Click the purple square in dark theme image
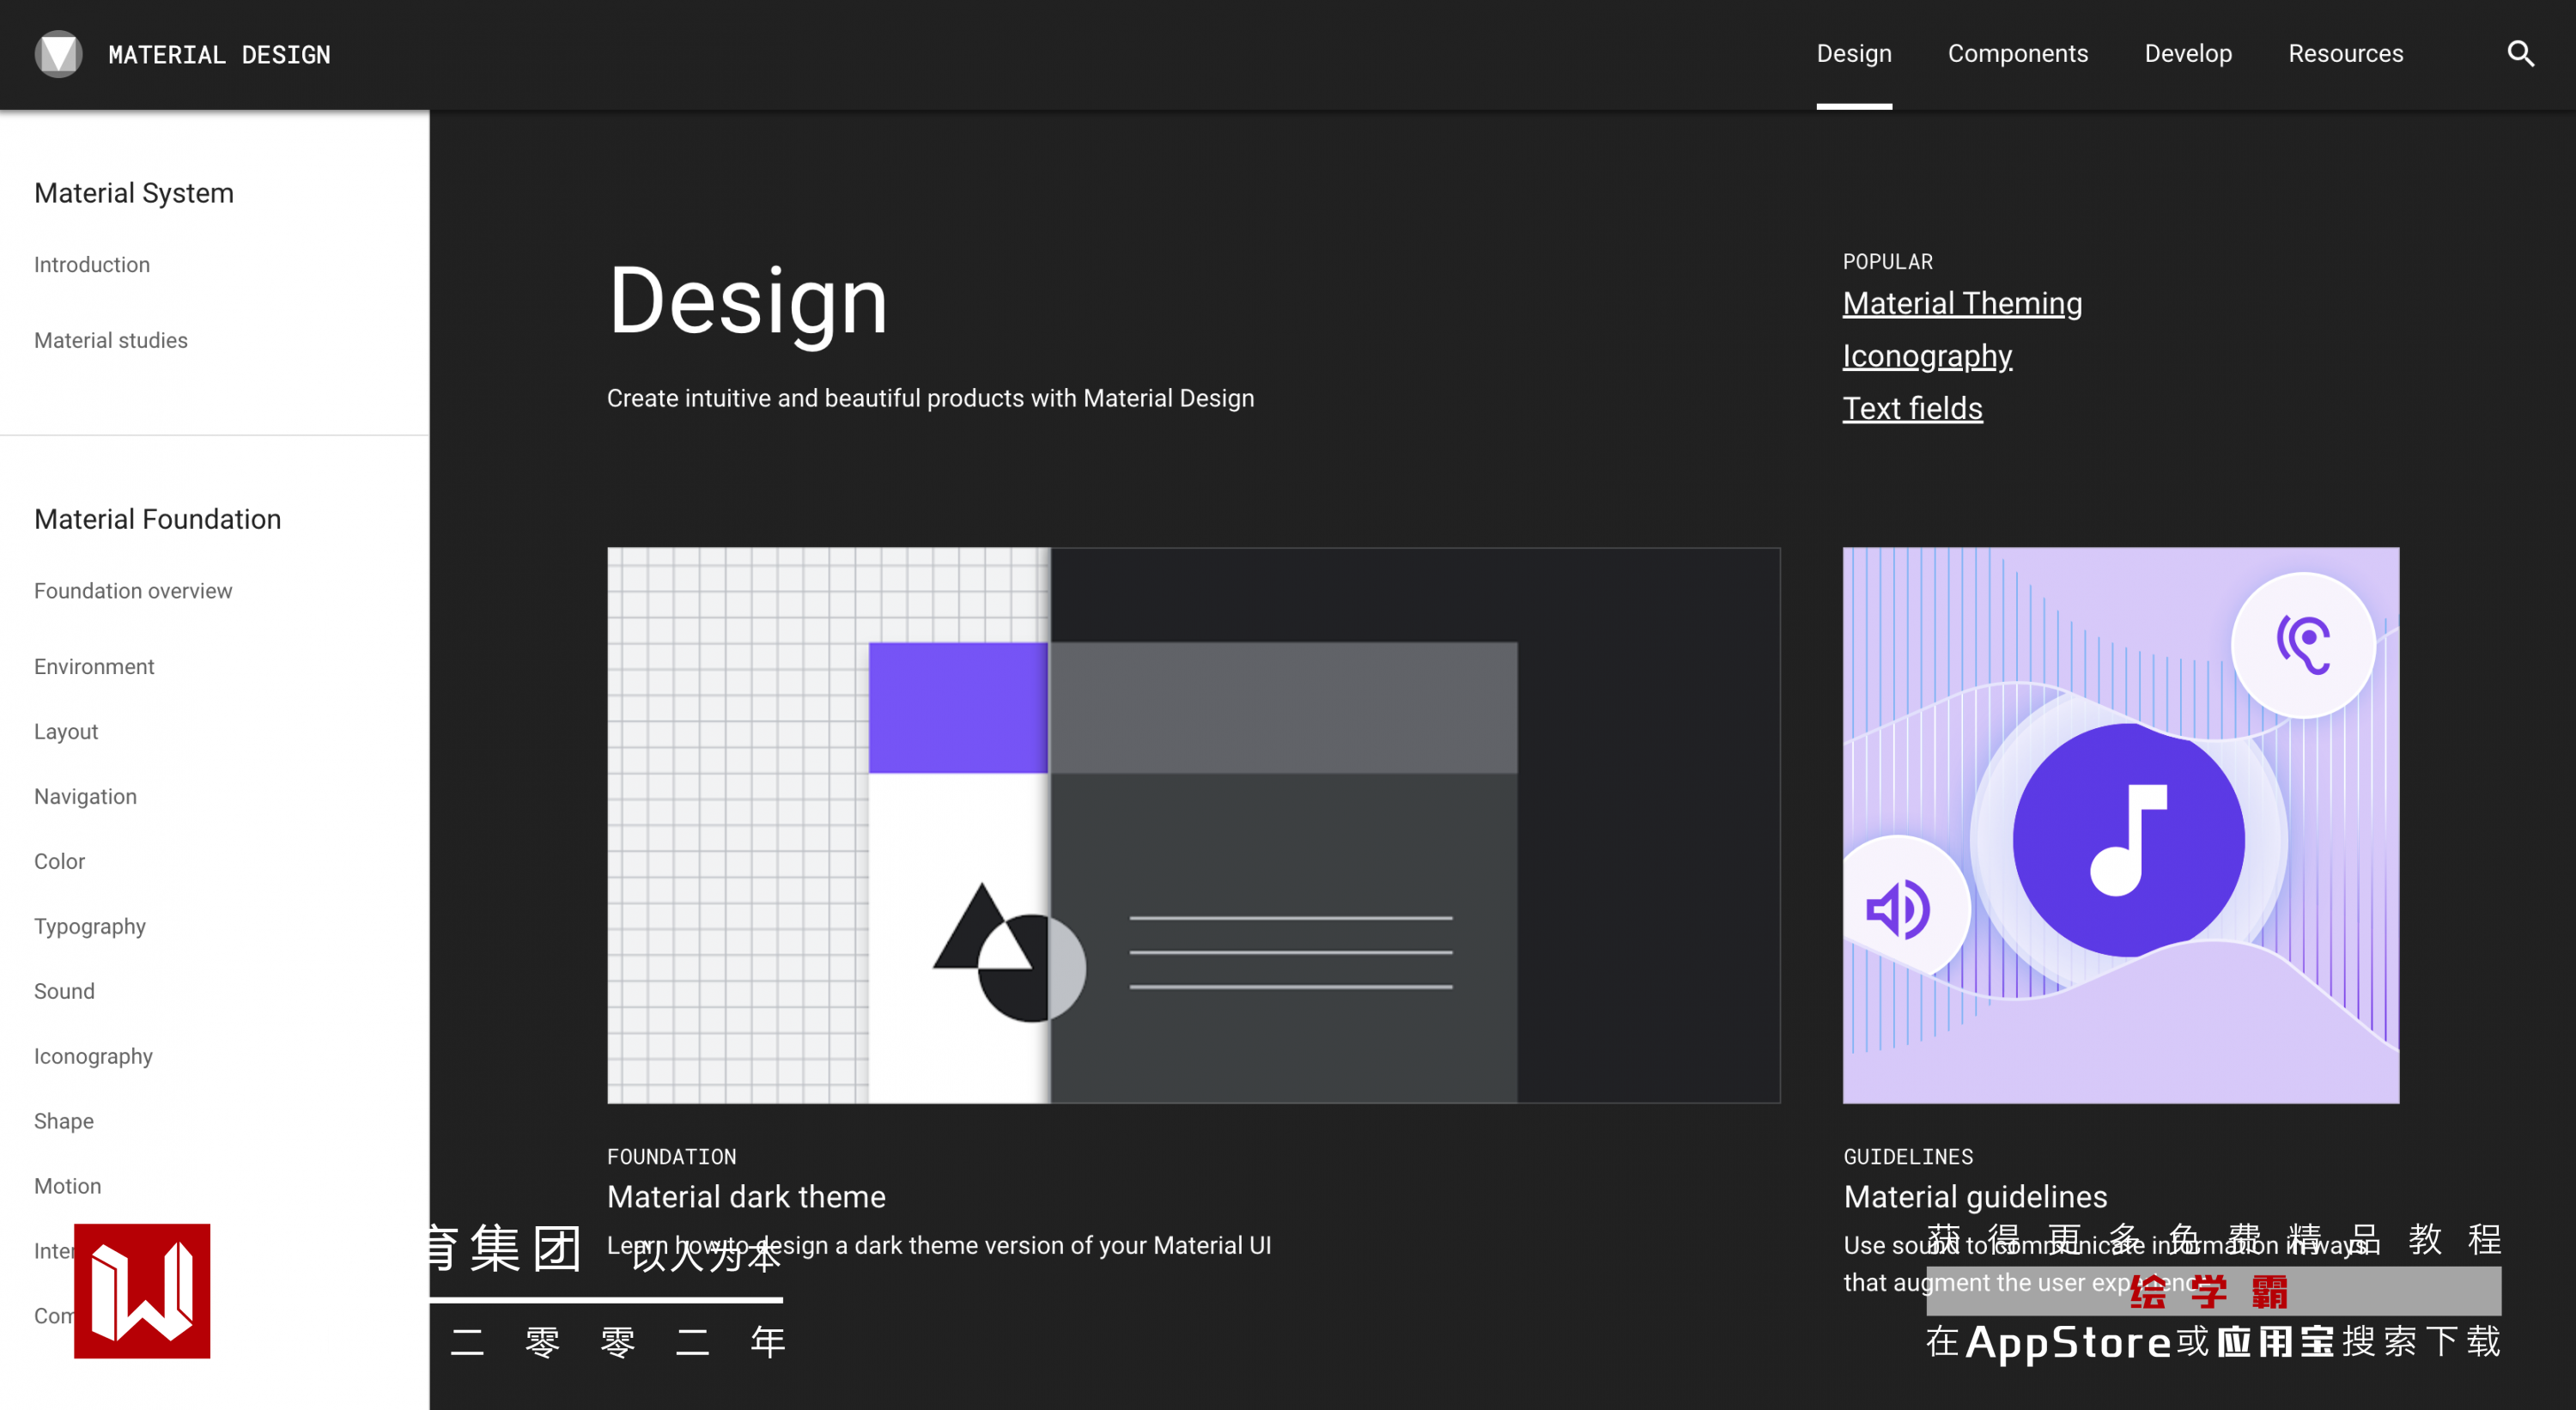Image resolution: width=2576 pixels, height=1410 pixels. pos(957,707)
